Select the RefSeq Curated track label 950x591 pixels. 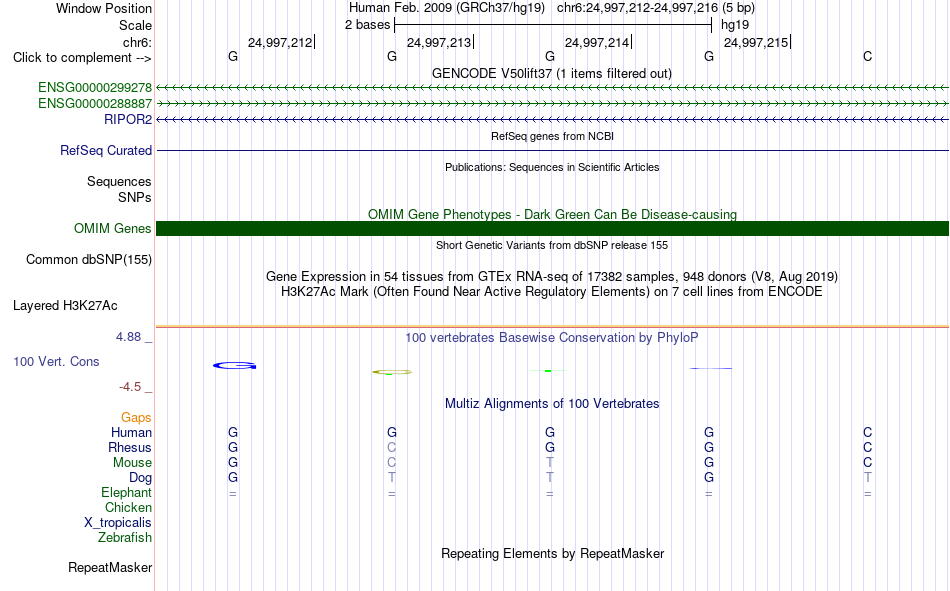coord(106,150)
